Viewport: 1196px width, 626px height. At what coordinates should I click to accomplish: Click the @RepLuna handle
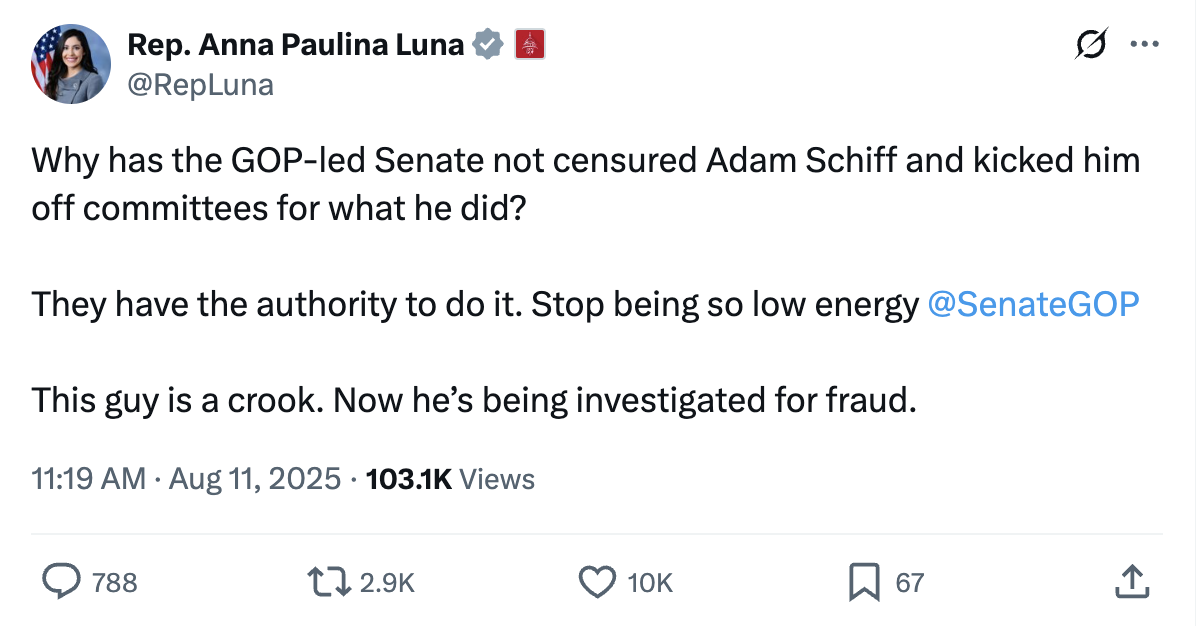point(200,85)
